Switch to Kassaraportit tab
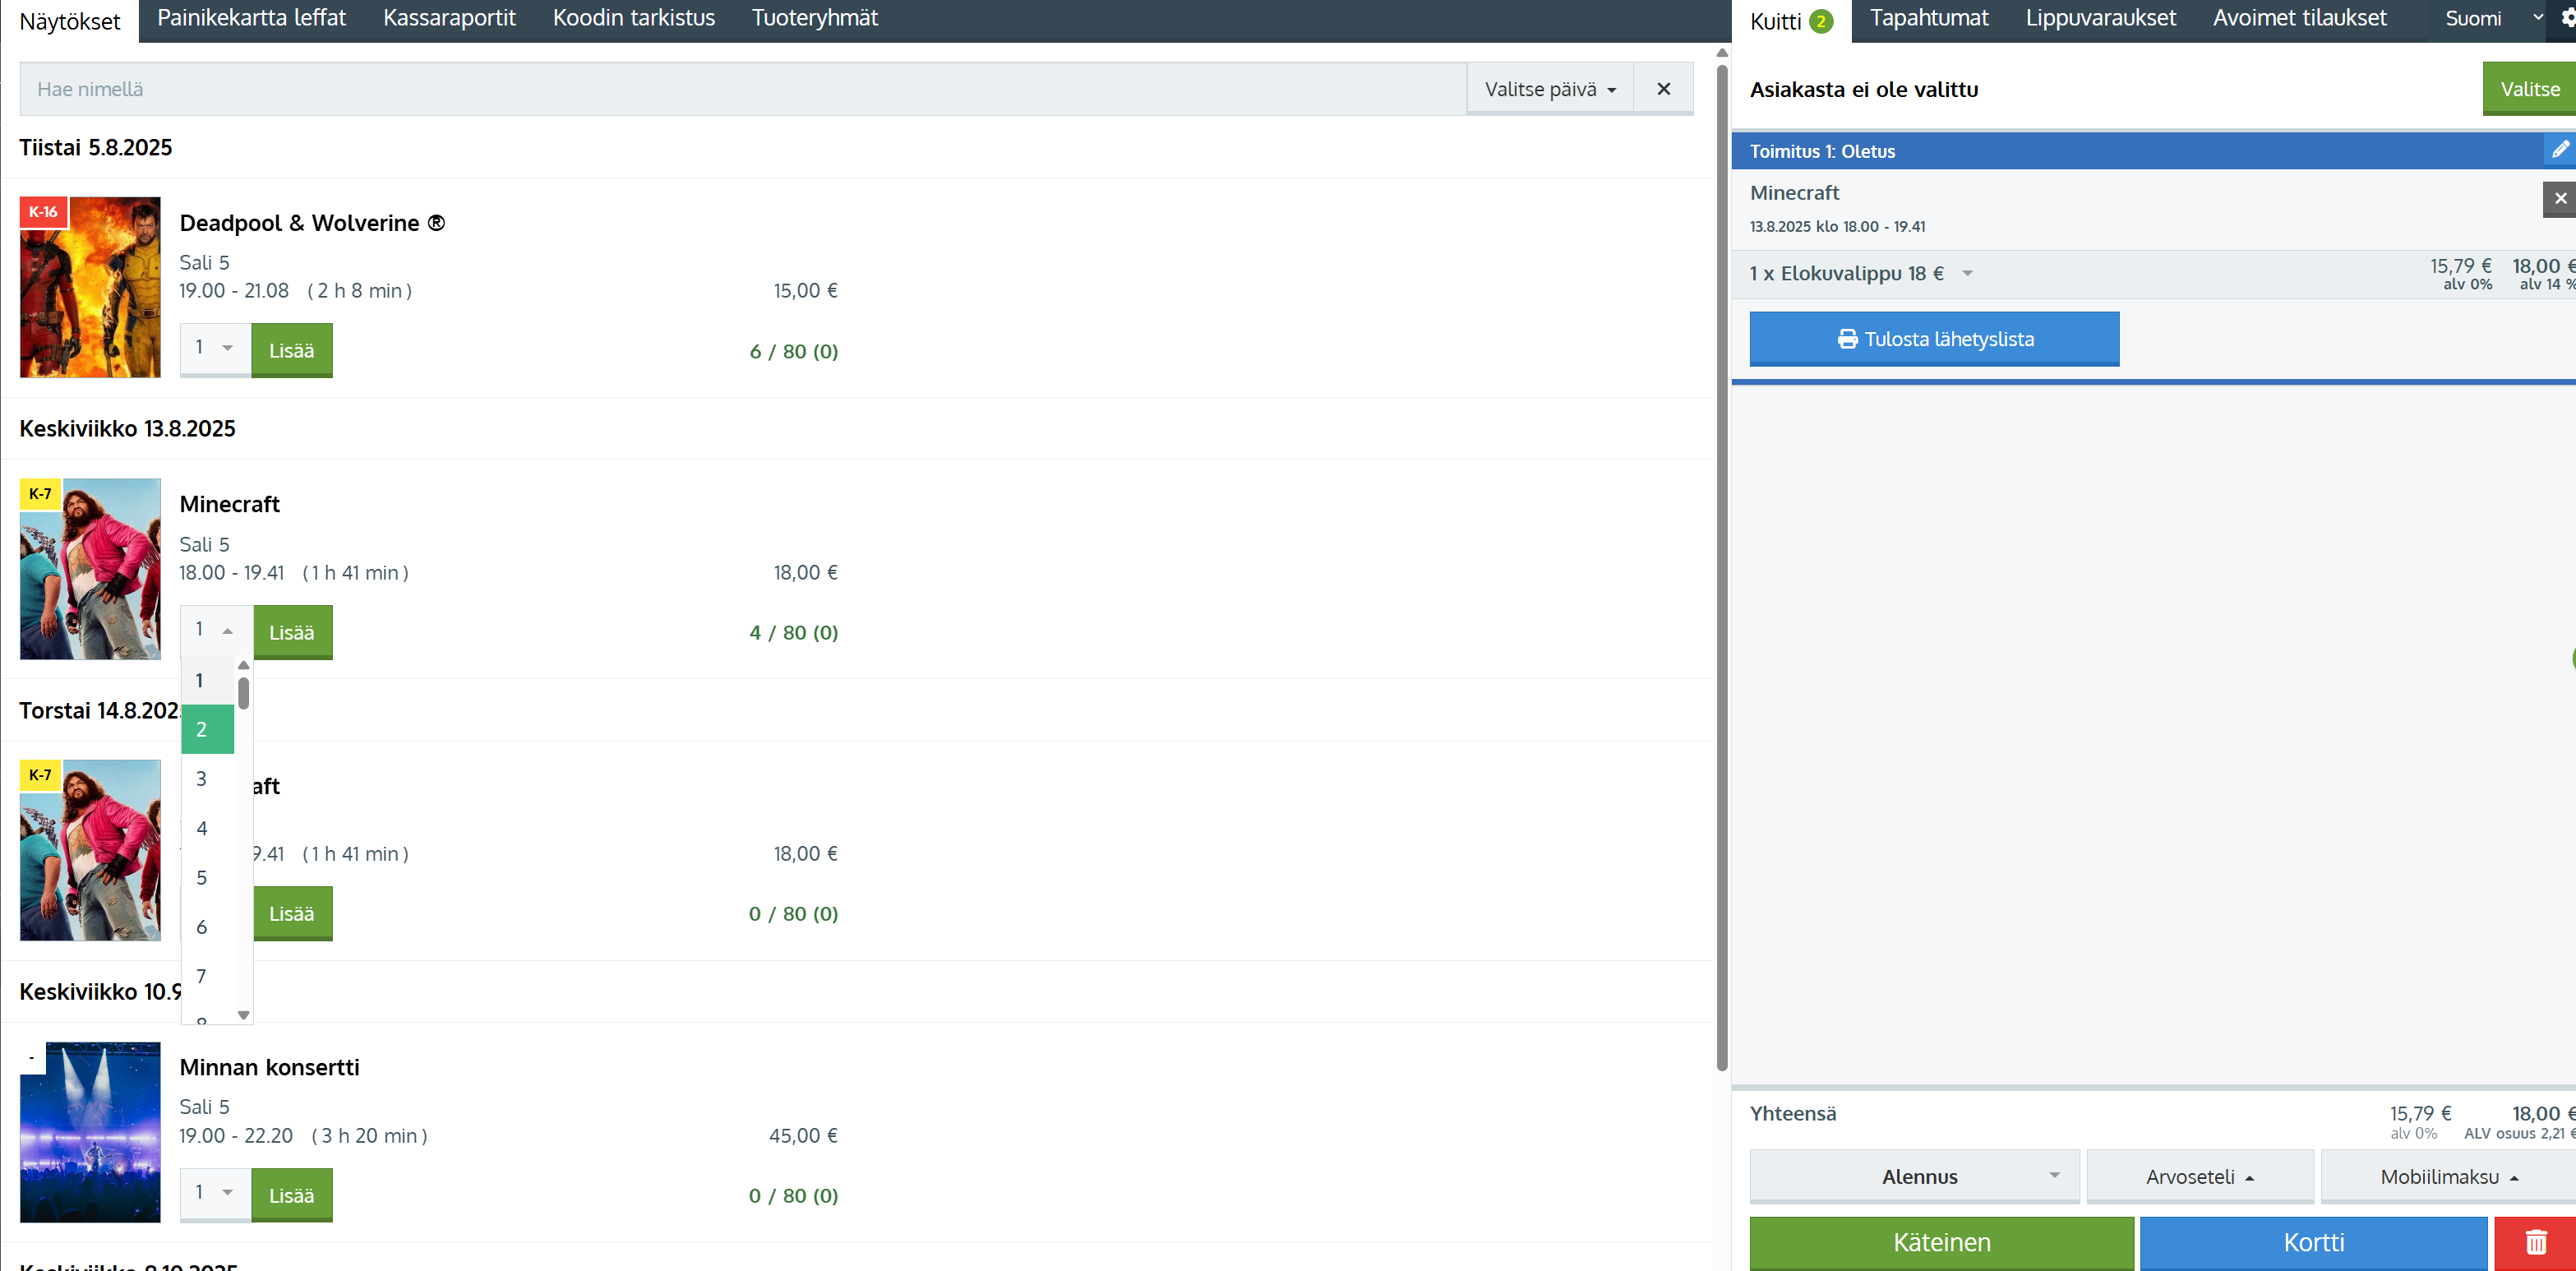Viewport: 2576px width, 1271px height. click(449, 18)
